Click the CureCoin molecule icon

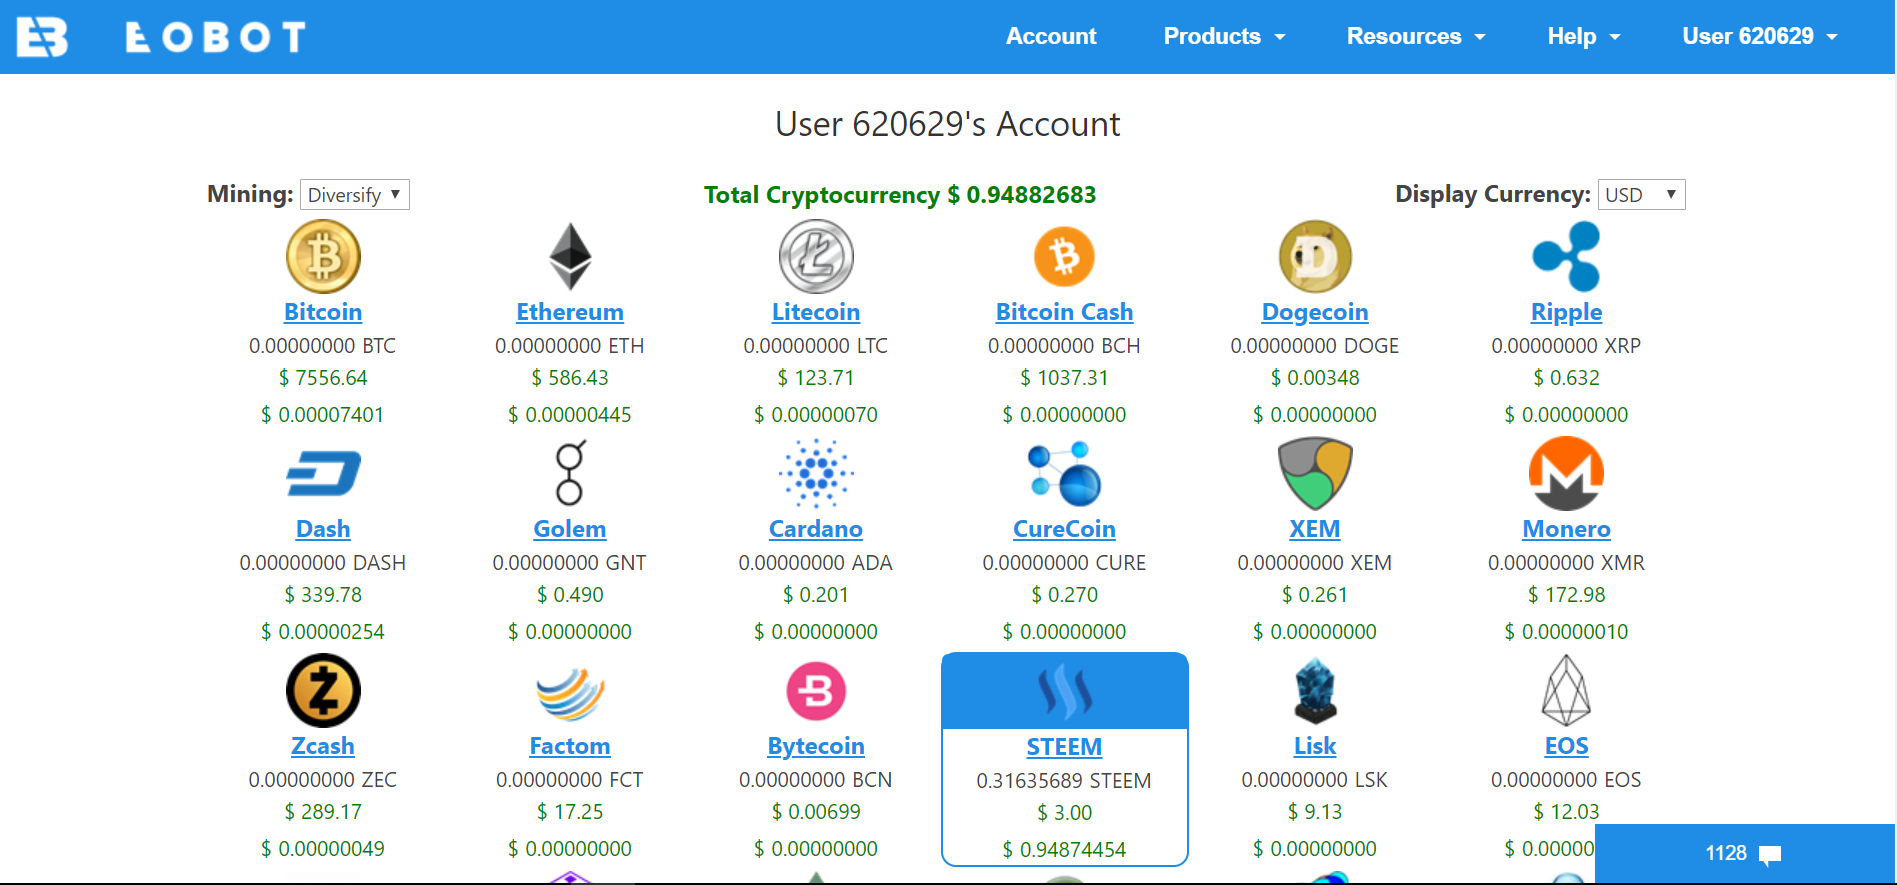click(1064, 473)
